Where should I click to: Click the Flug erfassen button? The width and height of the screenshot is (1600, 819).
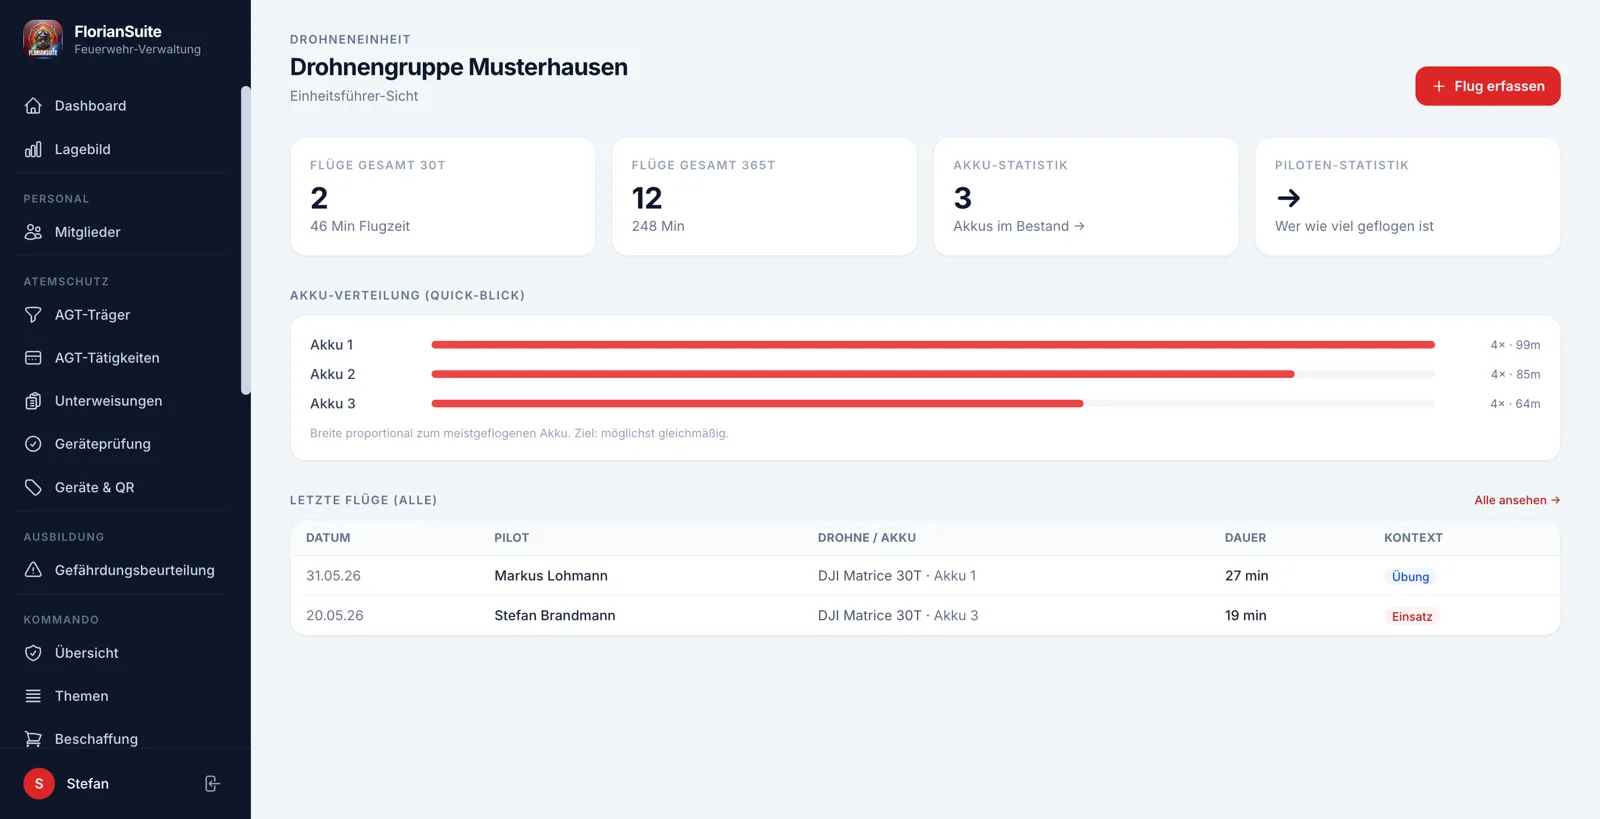pyautogui.click(x=1487, y=86)
